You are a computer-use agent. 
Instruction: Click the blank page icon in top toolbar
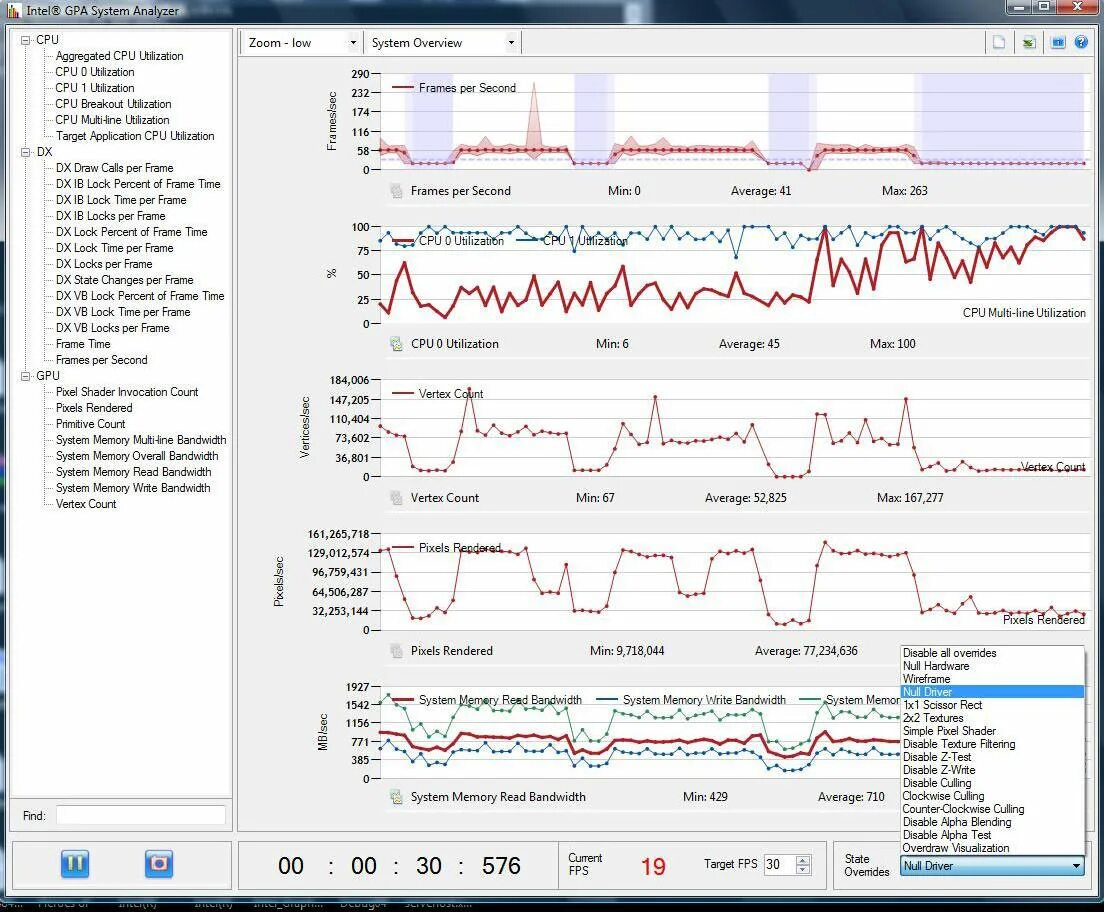998,42
